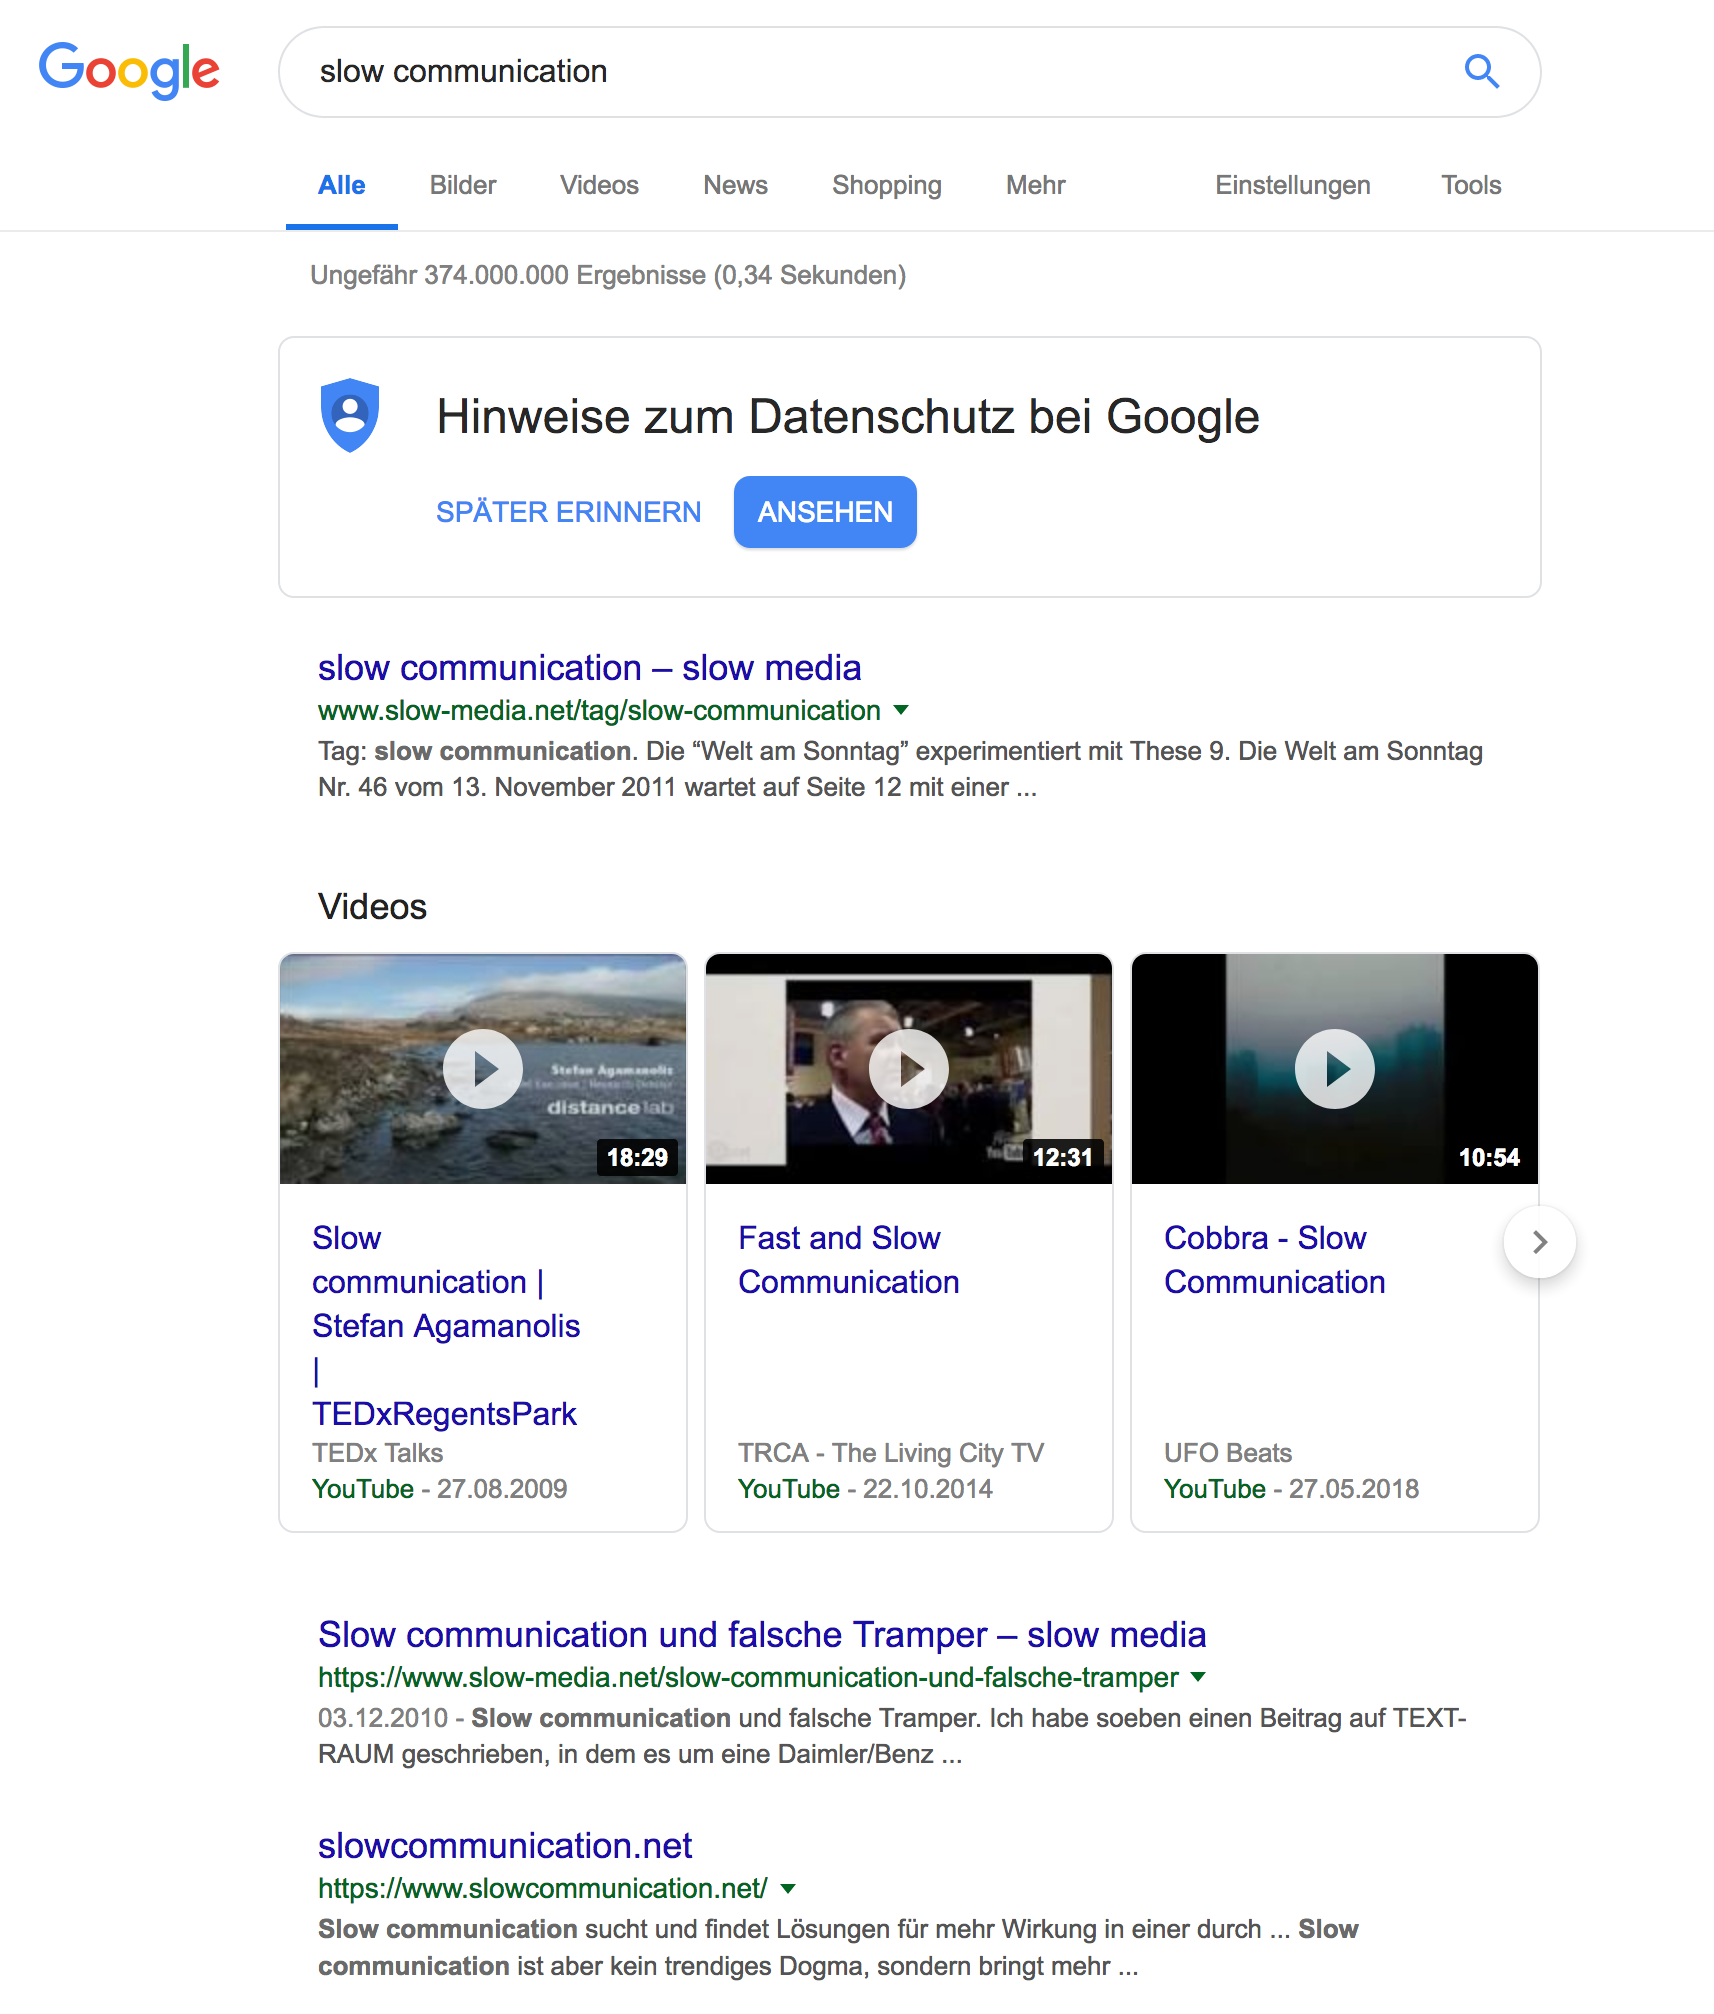1714x2014 pixels.
Task: Switch to the Videos tab
Action: click(x=599, y=186)
